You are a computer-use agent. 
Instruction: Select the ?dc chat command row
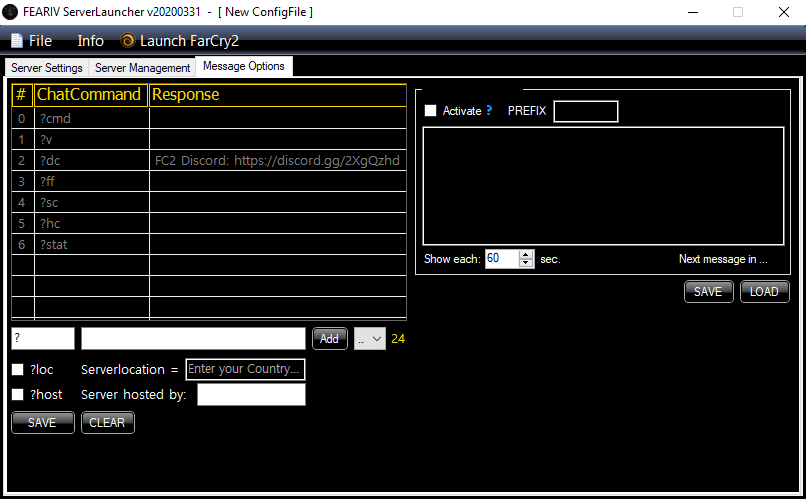tap(91, 160)
